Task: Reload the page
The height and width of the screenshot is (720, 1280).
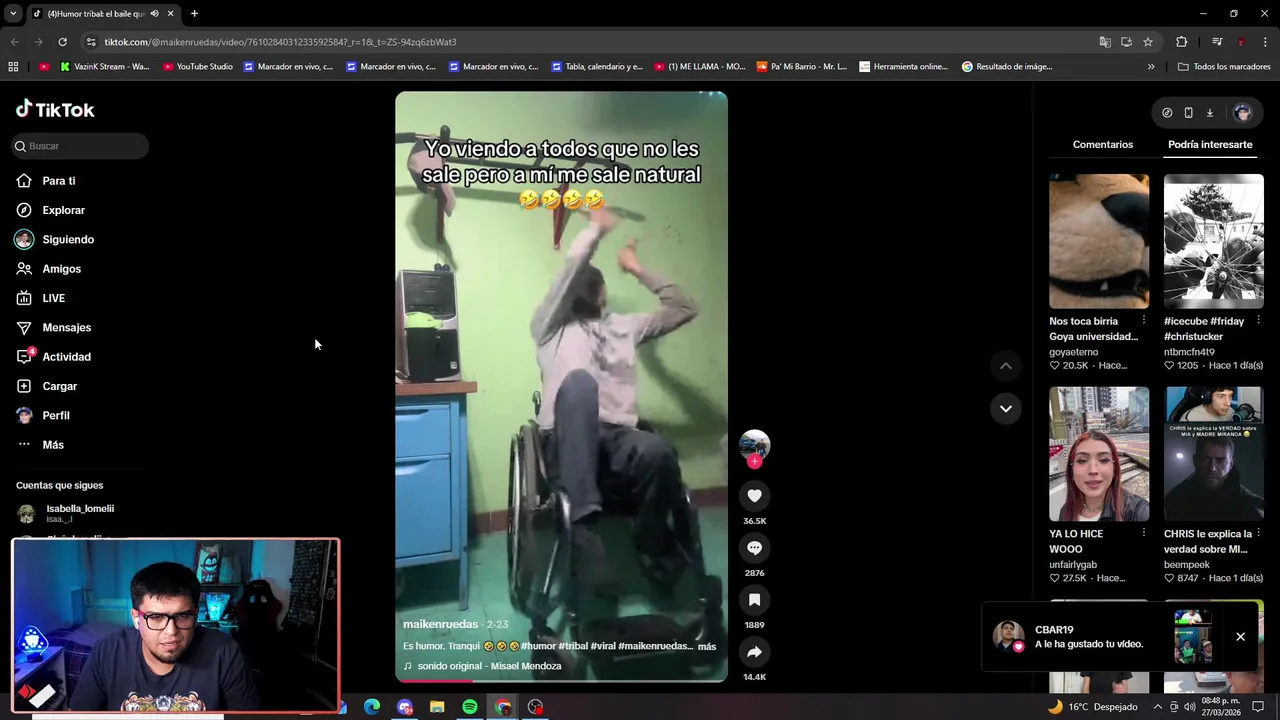Action: coord(62,42)
